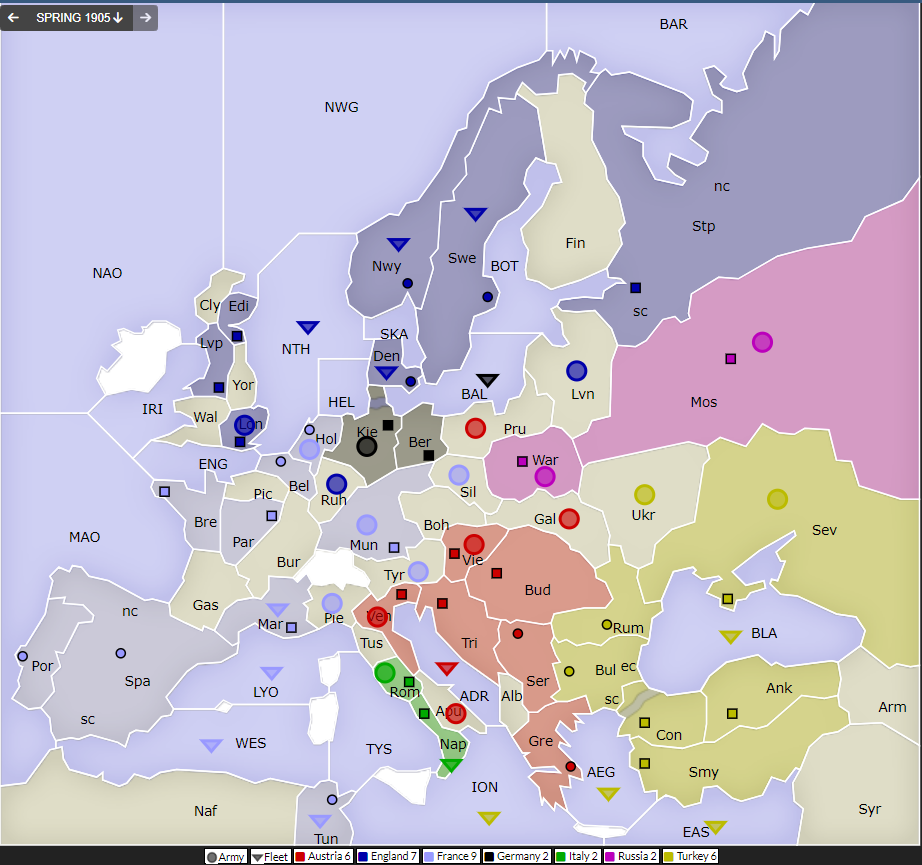The height and width of the screenshot is (865, 922).
Task: Select the French army in Mun
Action: pos(367,525)
